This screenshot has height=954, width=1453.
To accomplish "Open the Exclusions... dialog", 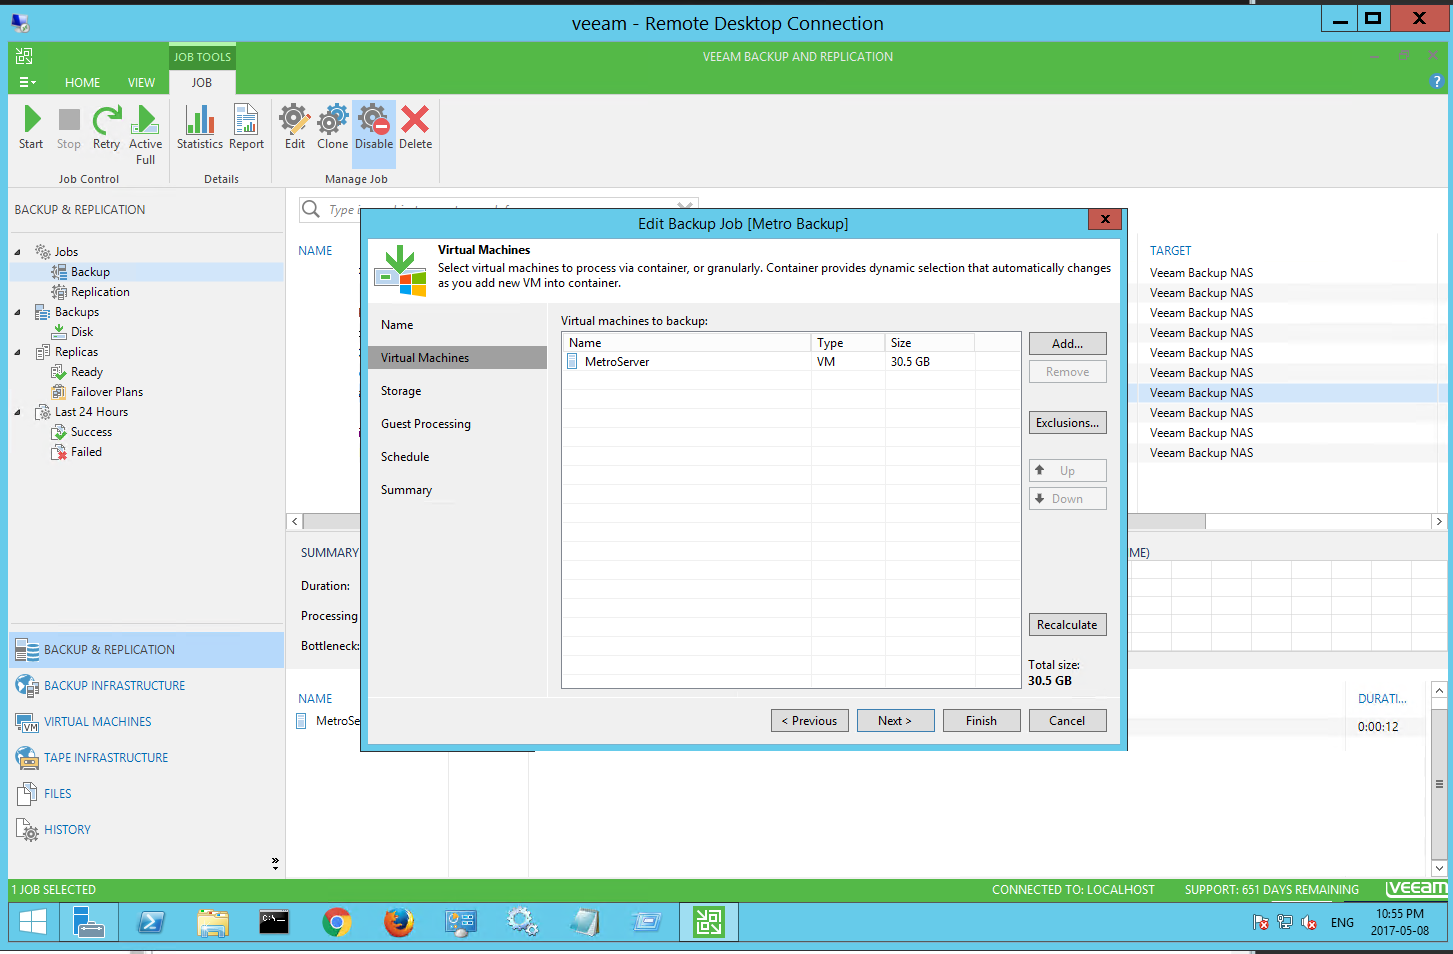I will tap(1067, 423).
